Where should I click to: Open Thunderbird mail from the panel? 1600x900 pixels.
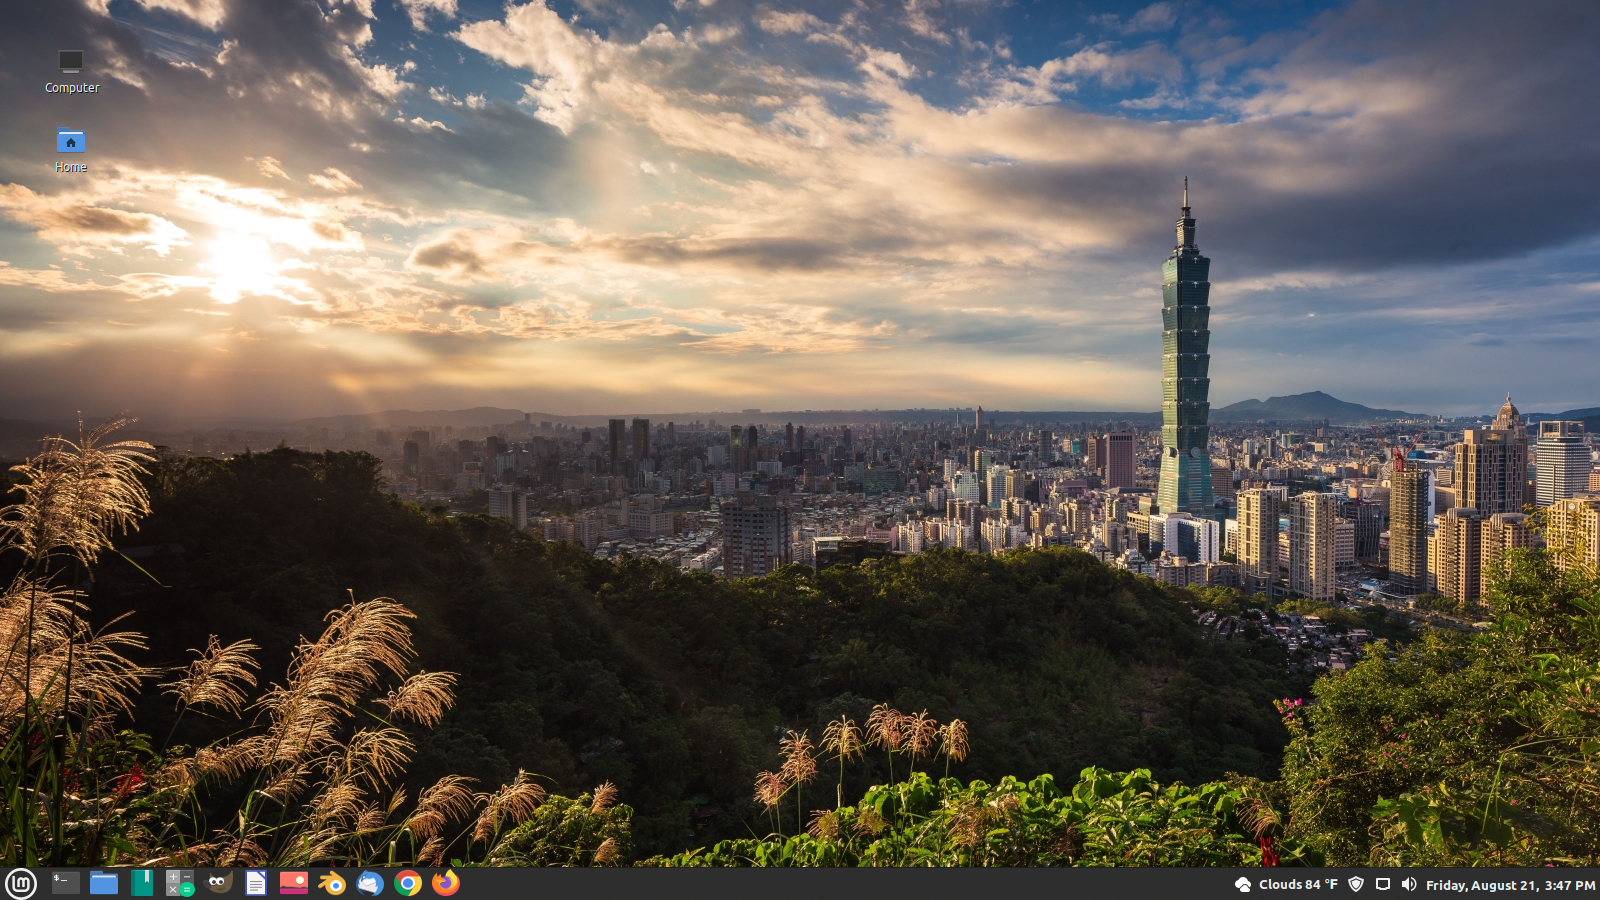[370, 883]
